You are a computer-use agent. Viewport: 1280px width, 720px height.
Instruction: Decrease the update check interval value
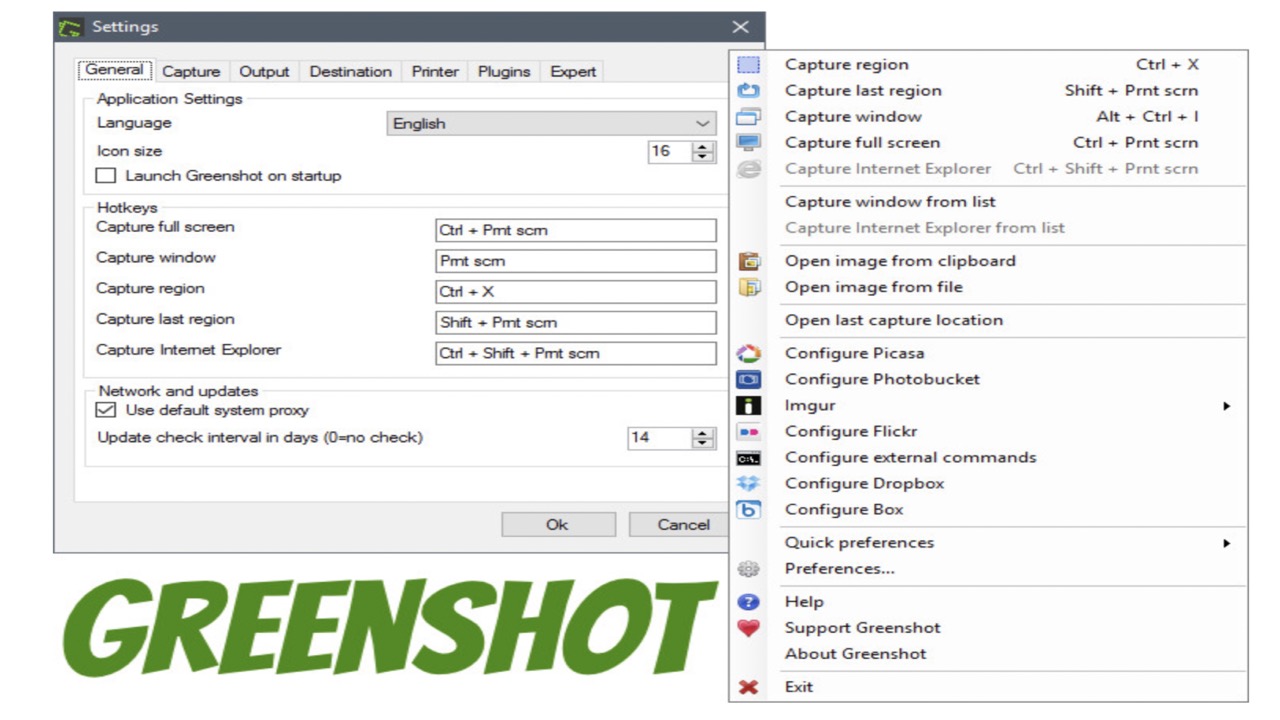point(704,443)
